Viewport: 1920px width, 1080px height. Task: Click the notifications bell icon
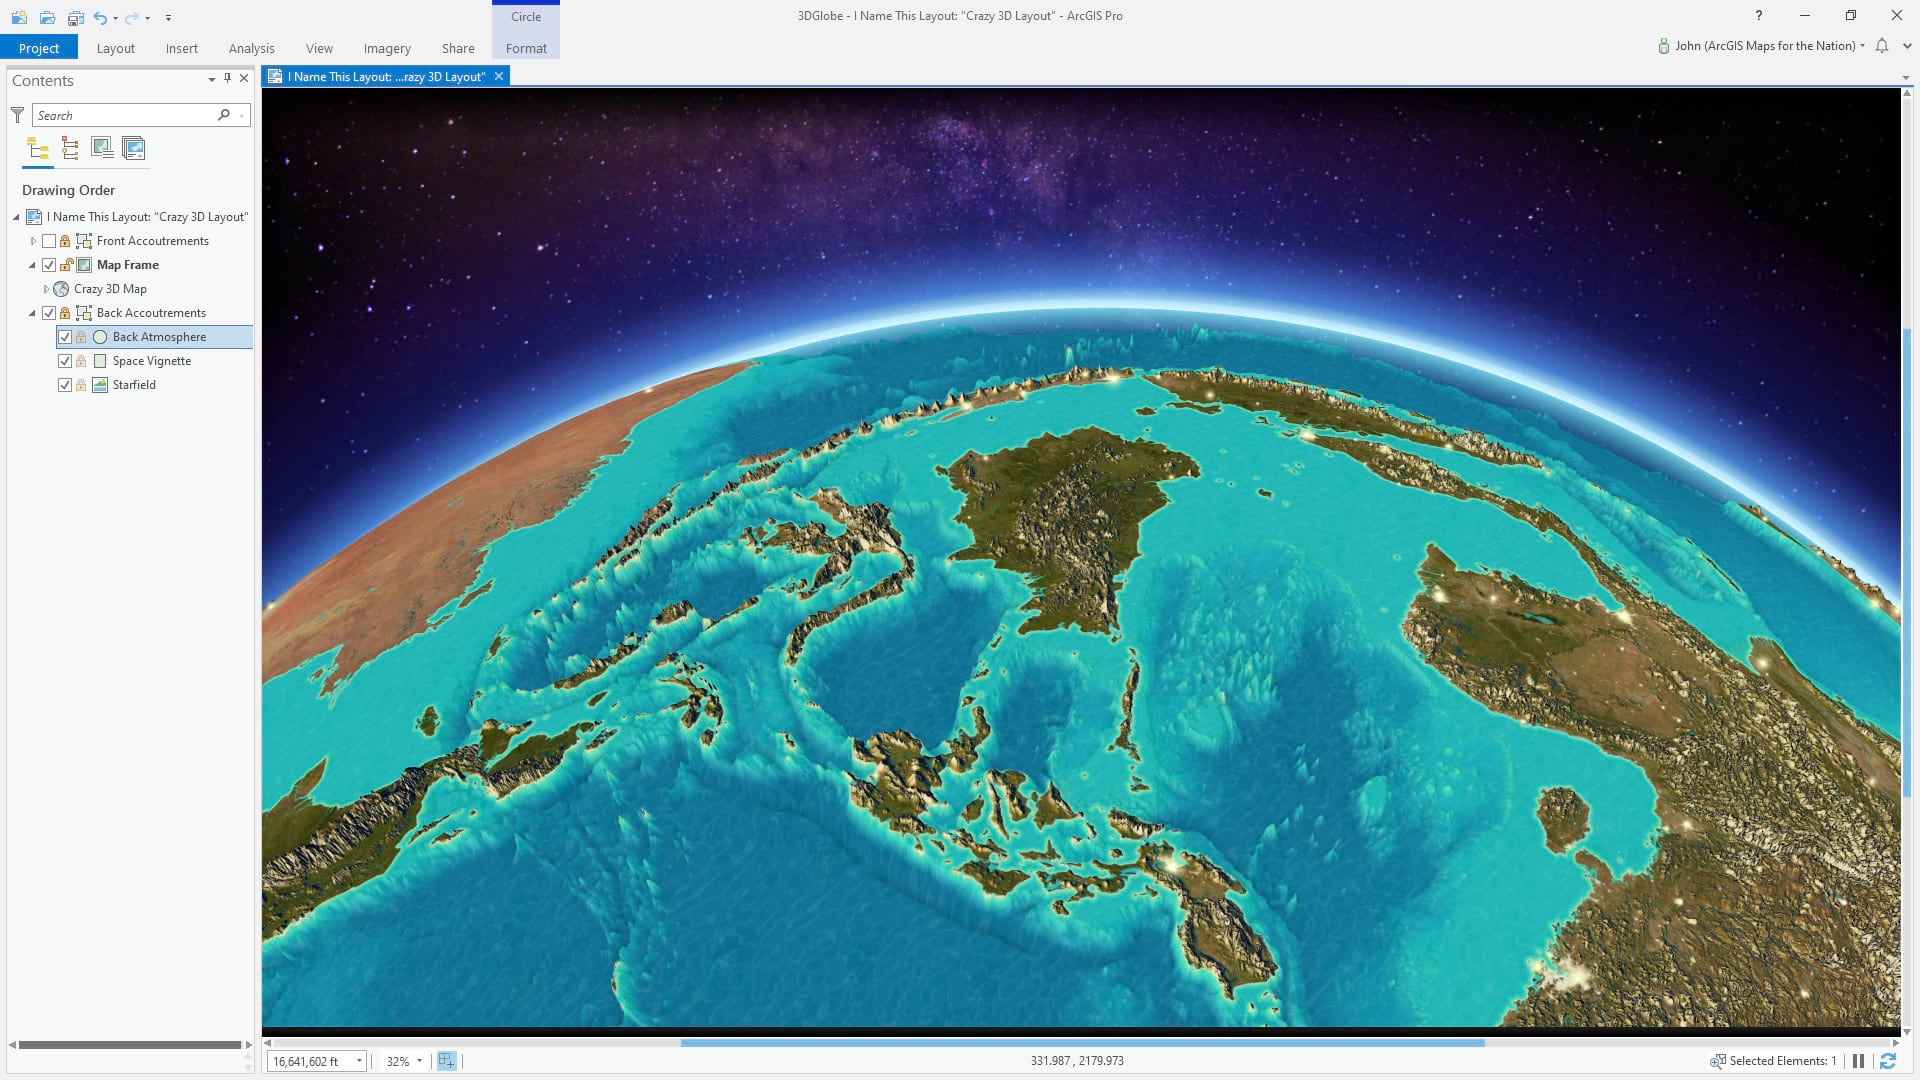(1882, 46)
